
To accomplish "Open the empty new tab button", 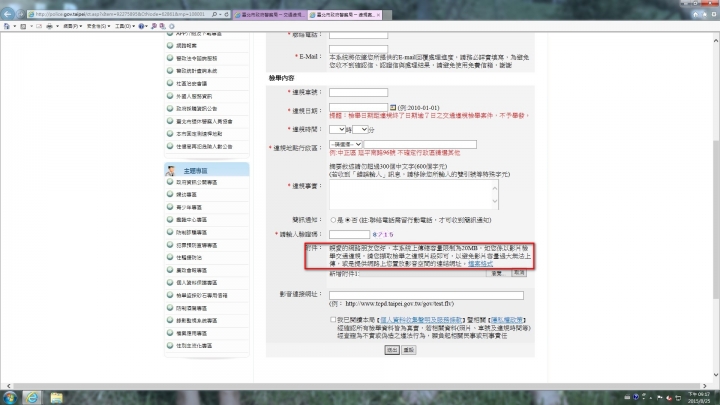I will coord(388,15).
